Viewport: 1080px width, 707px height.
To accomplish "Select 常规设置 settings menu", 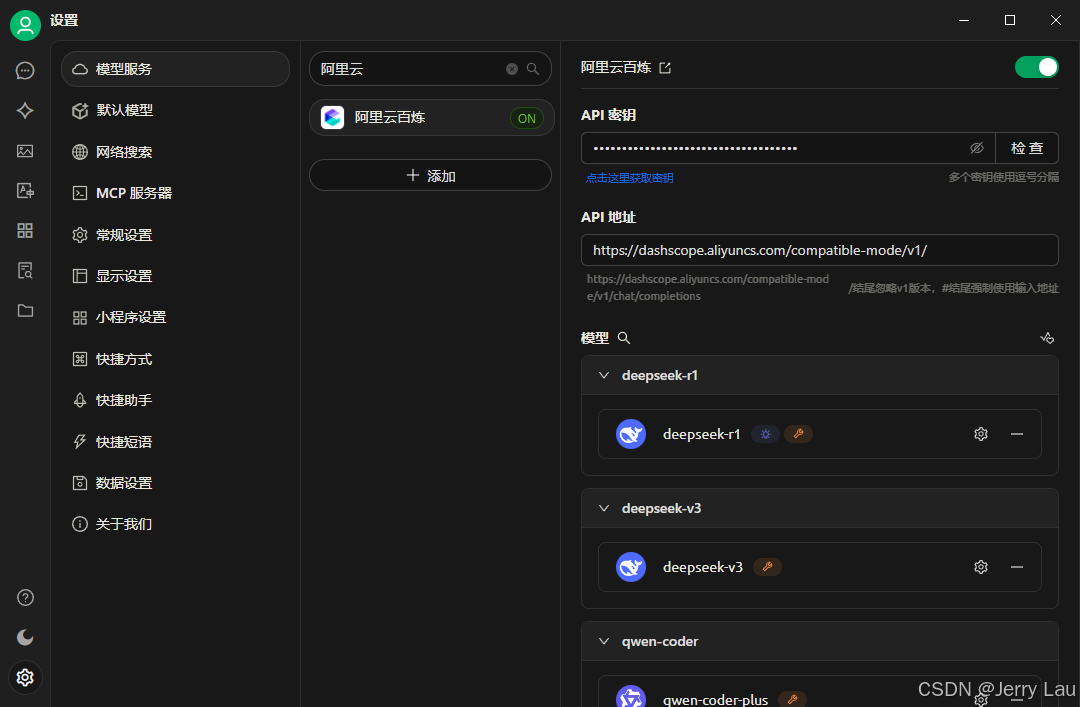I will click(x=176, y=235).
